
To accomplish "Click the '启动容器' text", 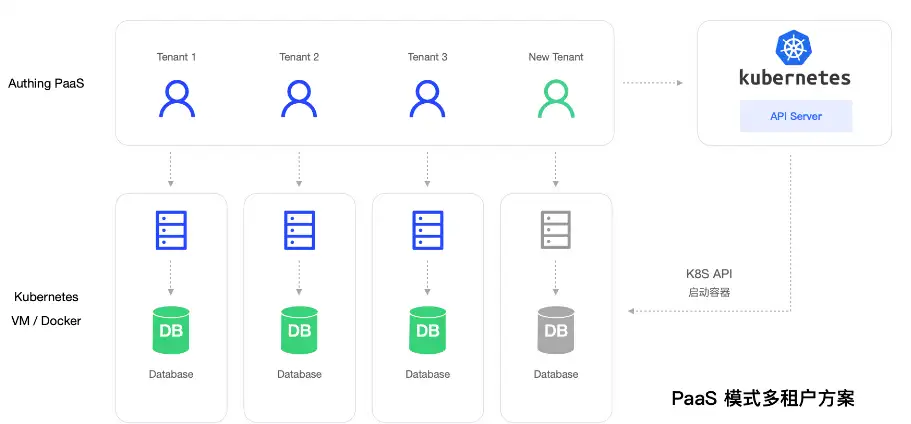I will [709, 293].
